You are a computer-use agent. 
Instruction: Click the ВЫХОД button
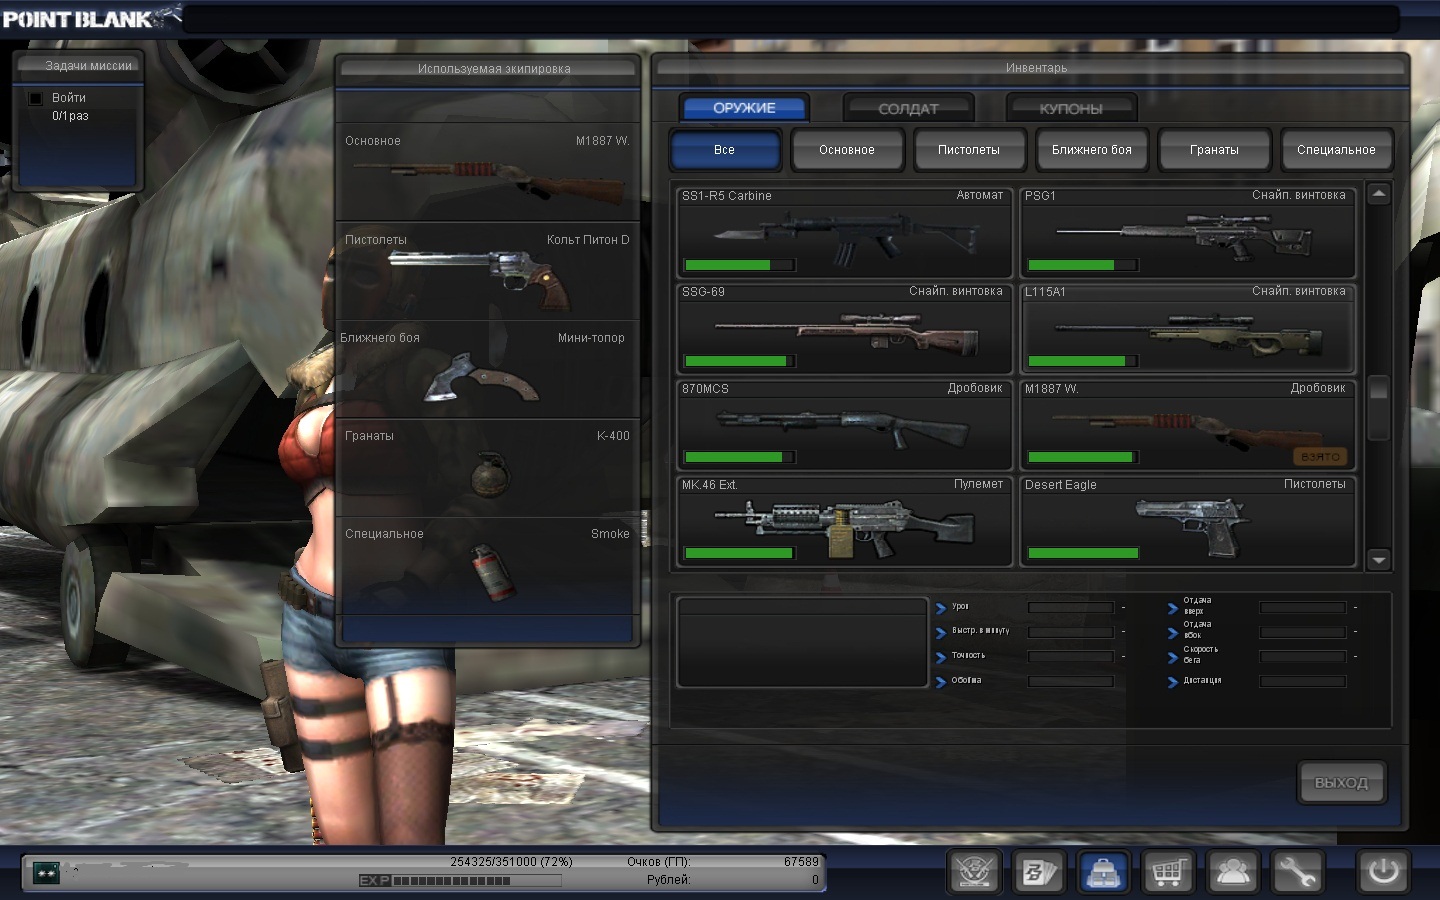point(1341,782)
